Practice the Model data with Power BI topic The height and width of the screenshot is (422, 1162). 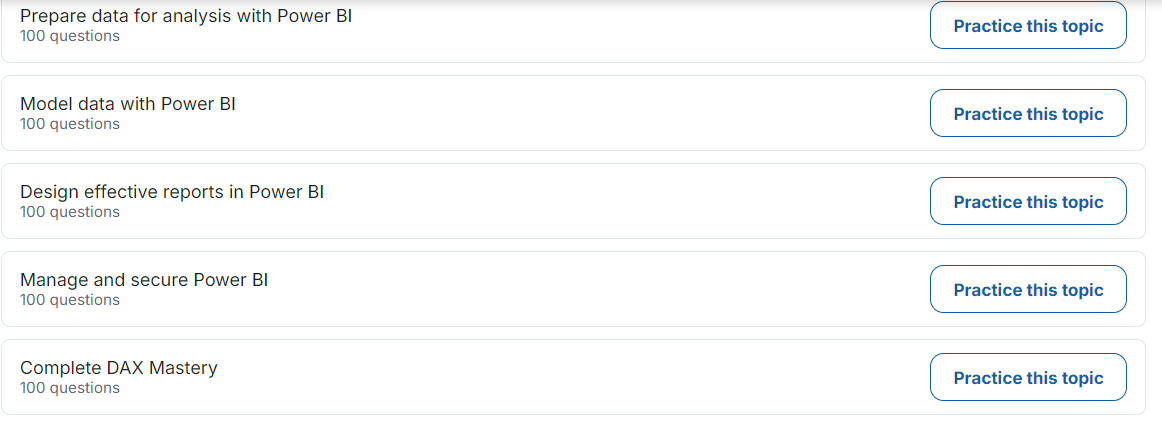[x=1028, y=113]
